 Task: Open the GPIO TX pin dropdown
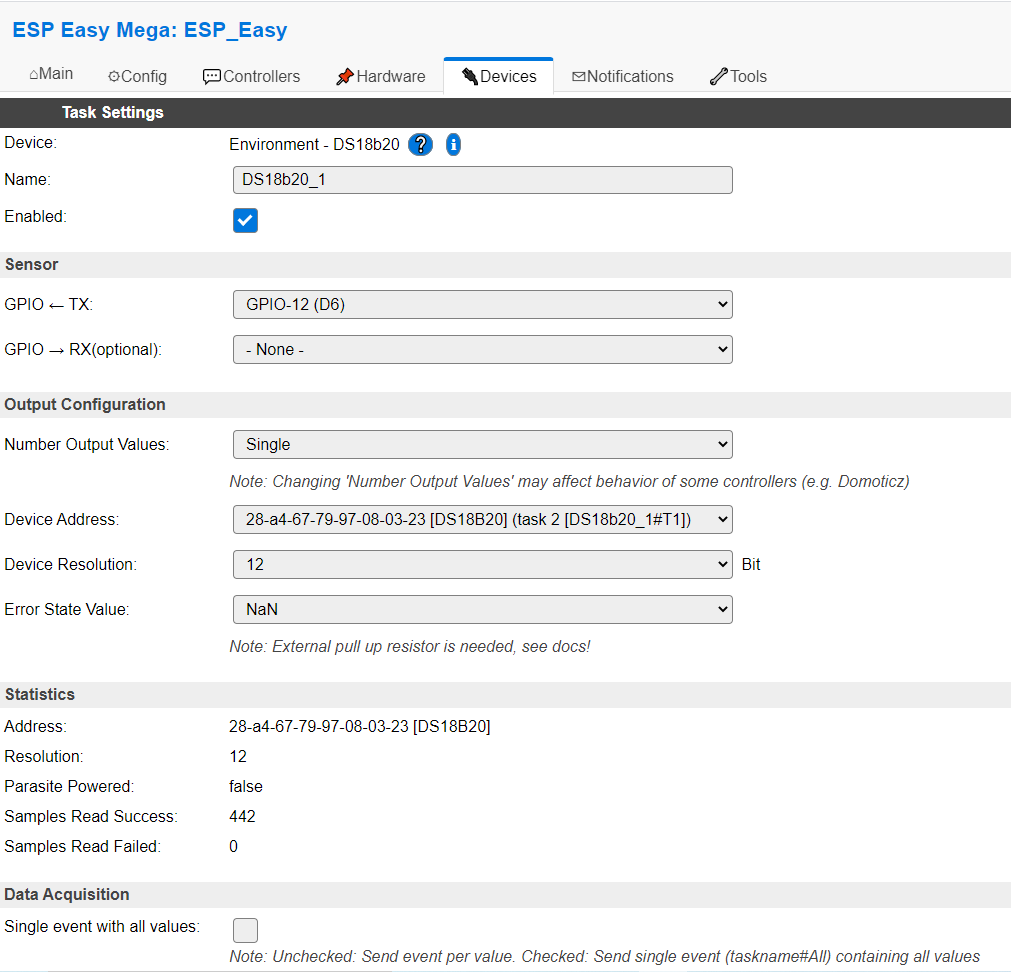(x=482, y=304)
